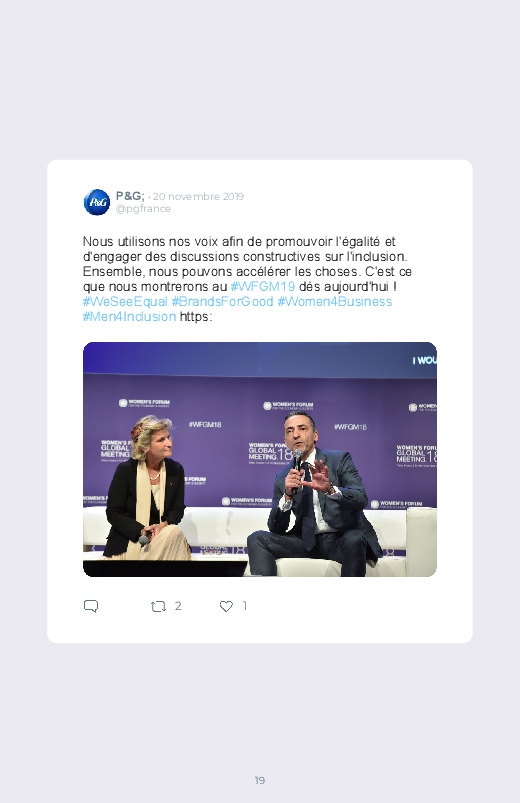Click the retweet arrows icon
The image size is (520, 803).
158,606
